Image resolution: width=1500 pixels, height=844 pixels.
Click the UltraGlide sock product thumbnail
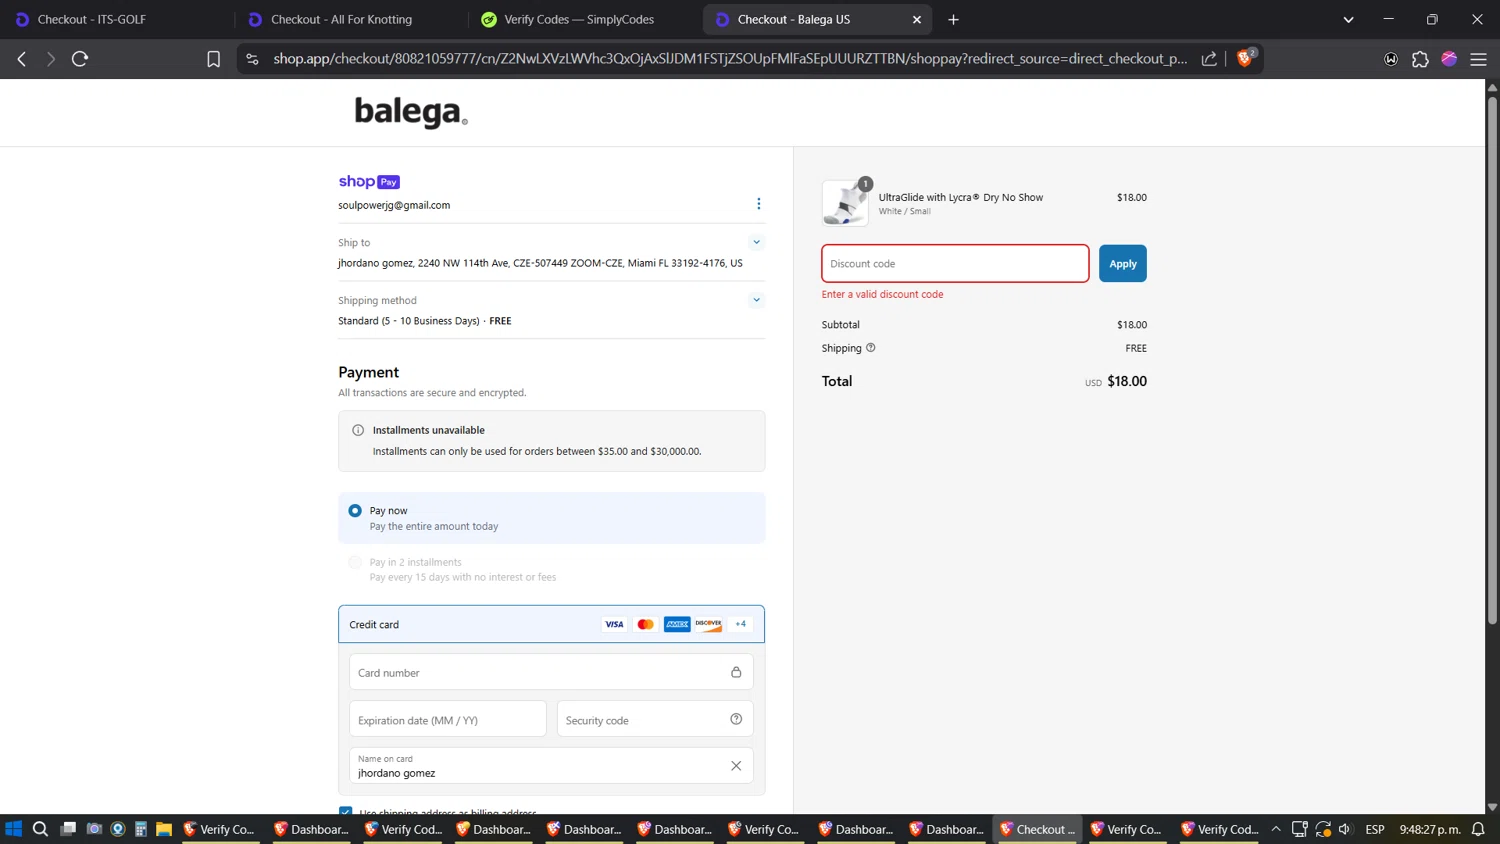(x=845, y=203)
